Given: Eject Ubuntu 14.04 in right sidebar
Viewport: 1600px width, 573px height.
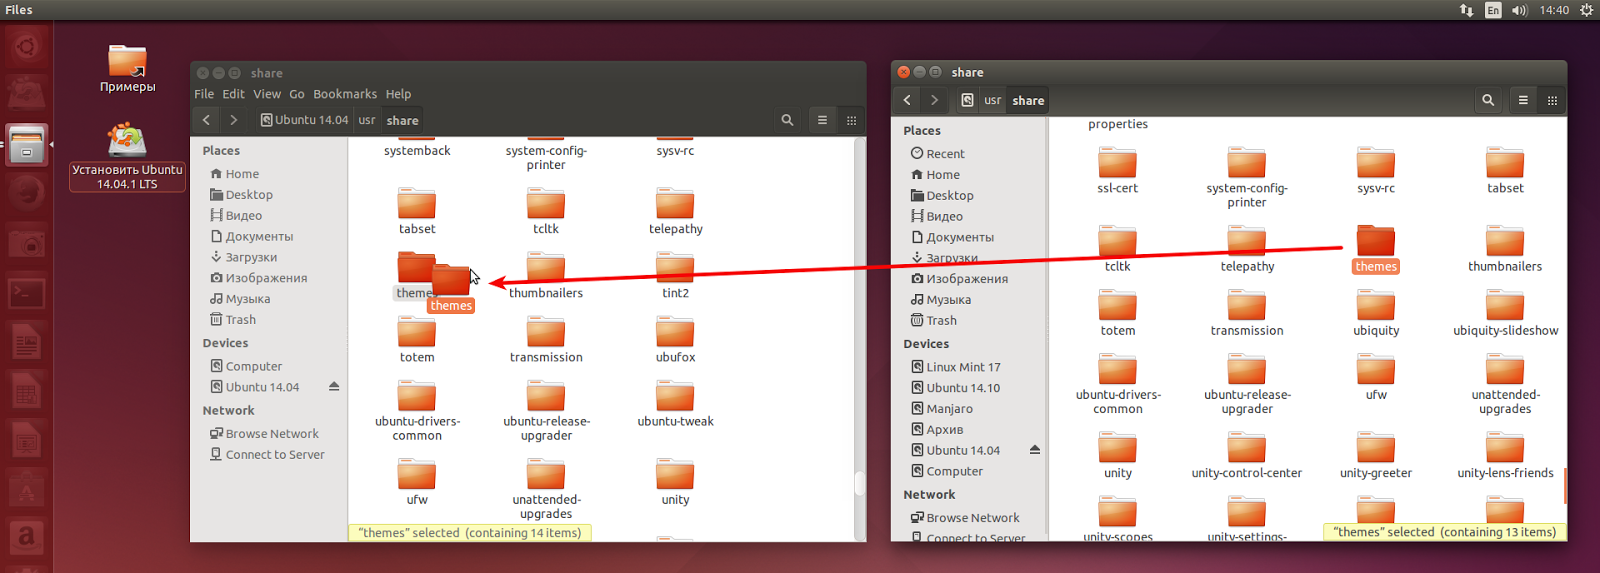Looking at the screenshot, I should tap(1035, 450).
